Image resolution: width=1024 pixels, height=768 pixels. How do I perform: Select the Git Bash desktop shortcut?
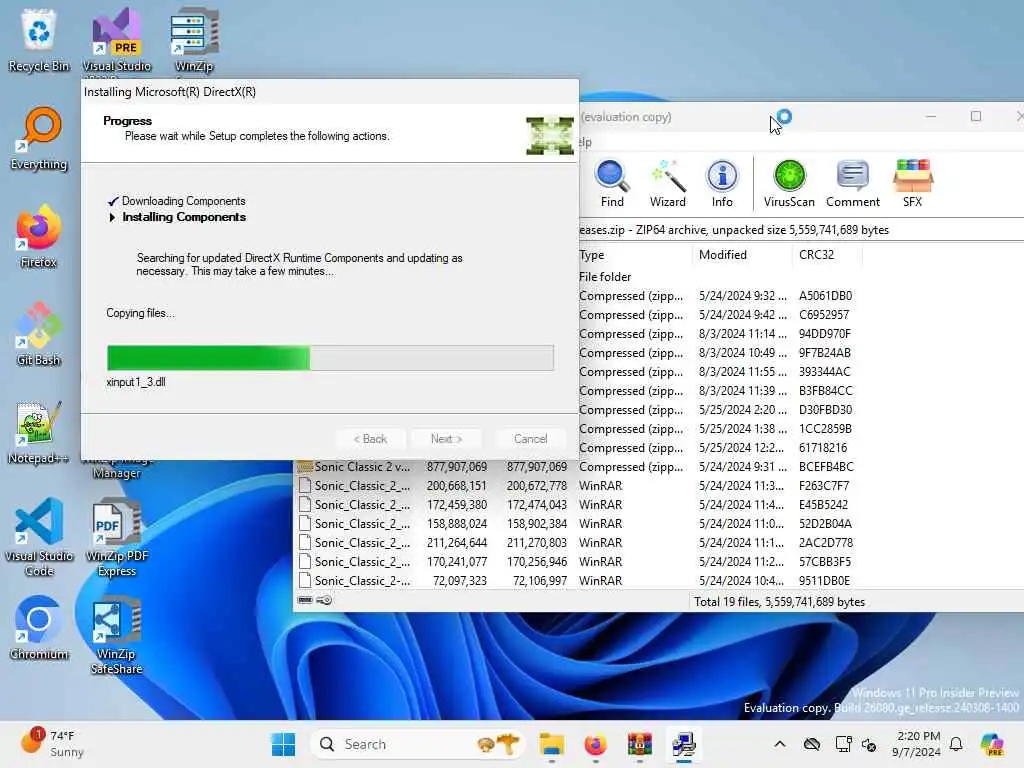coord(39,334)
